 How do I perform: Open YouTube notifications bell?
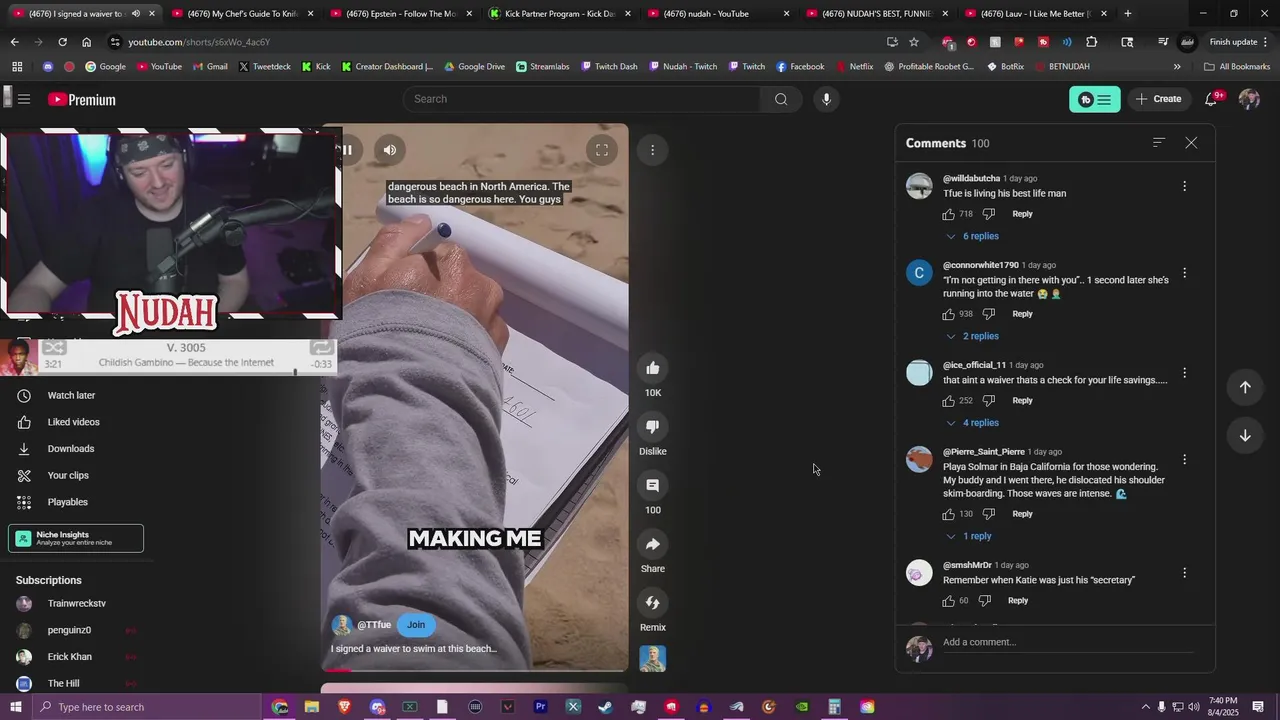point(1211,99)
